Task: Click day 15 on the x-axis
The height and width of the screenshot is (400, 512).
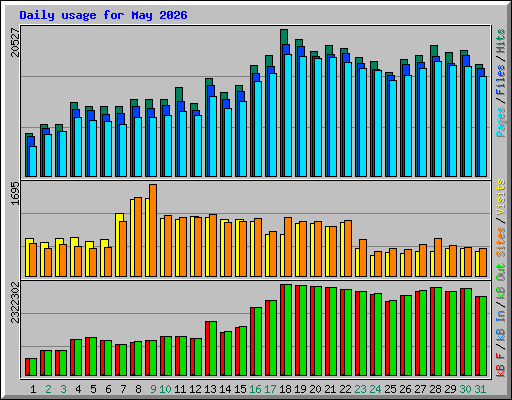Action: click(x=240, y=389)
